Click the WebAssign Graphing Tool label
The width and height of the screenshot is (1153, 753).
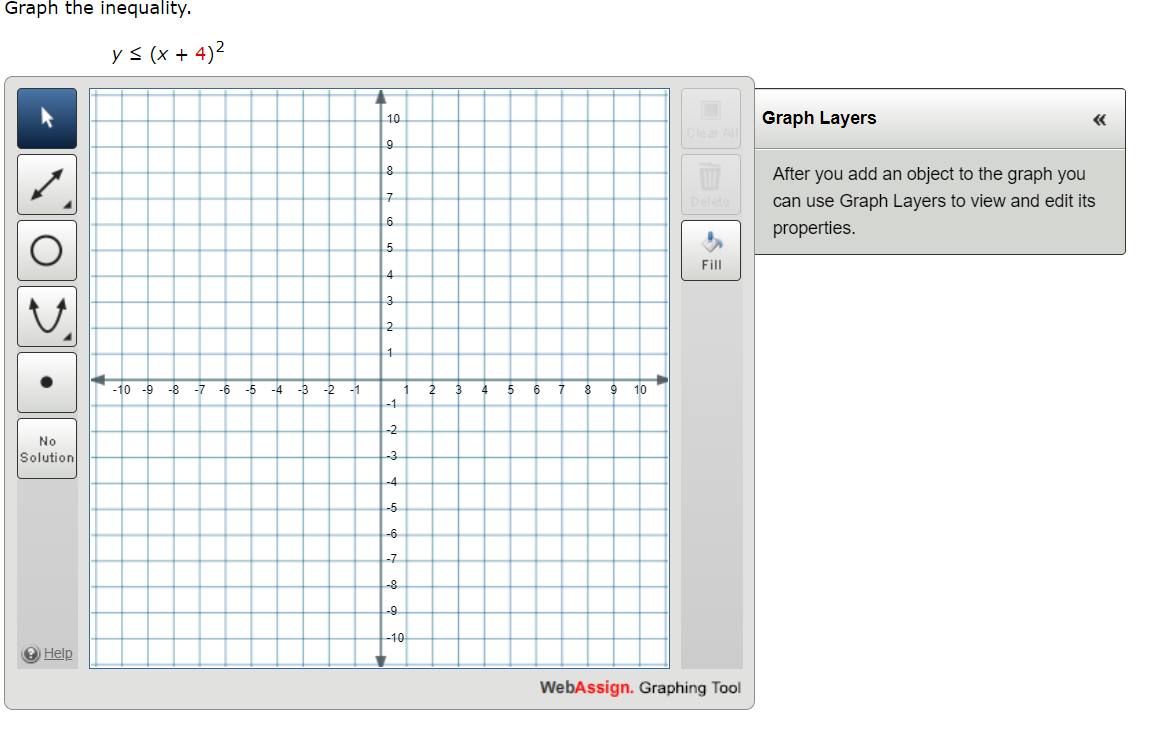(x=639, y=688)
